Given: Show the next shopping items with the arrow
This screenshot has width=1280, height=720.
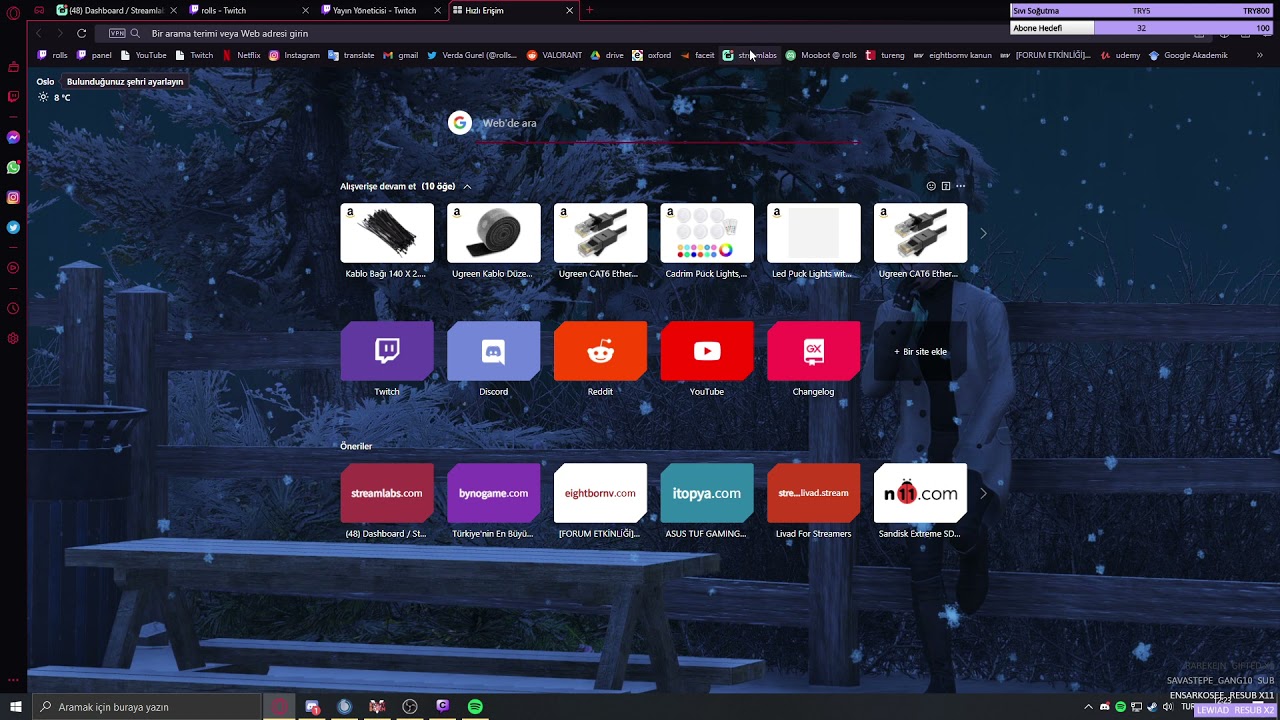Looking at the screenshot, I should pos(983,233).
